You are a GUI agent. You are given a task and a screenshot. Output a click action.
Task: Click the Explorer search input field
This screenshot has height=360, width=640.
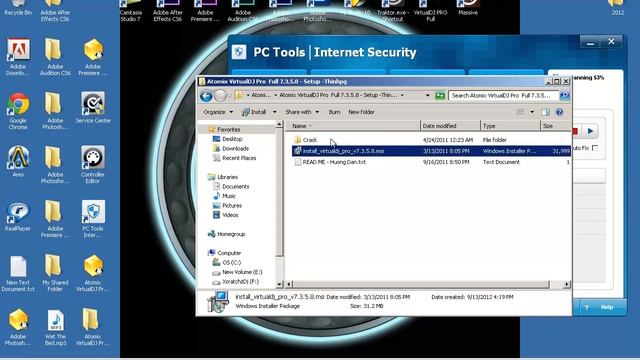click(x=503, y=96)
